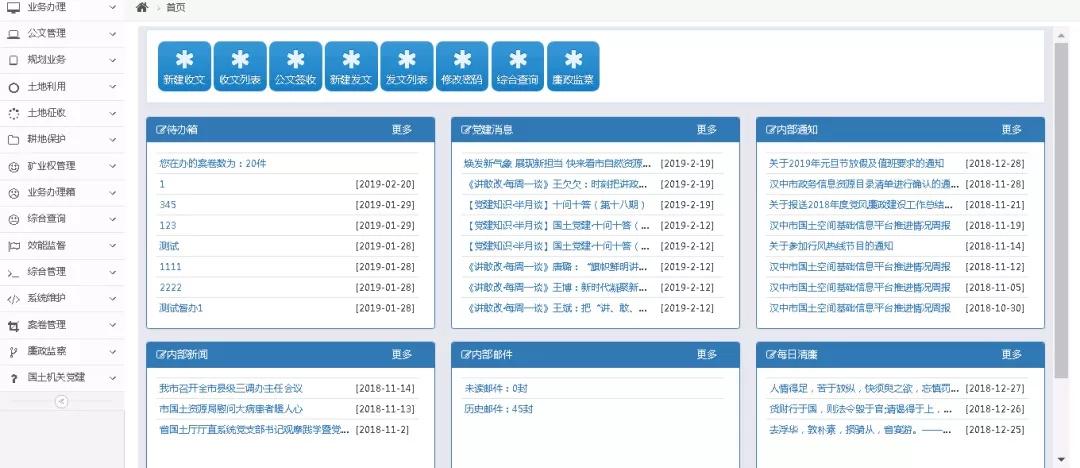Click the scrollbar down arrow
The height and width of the screenshot is (468, 1080).
(1061, 459)
